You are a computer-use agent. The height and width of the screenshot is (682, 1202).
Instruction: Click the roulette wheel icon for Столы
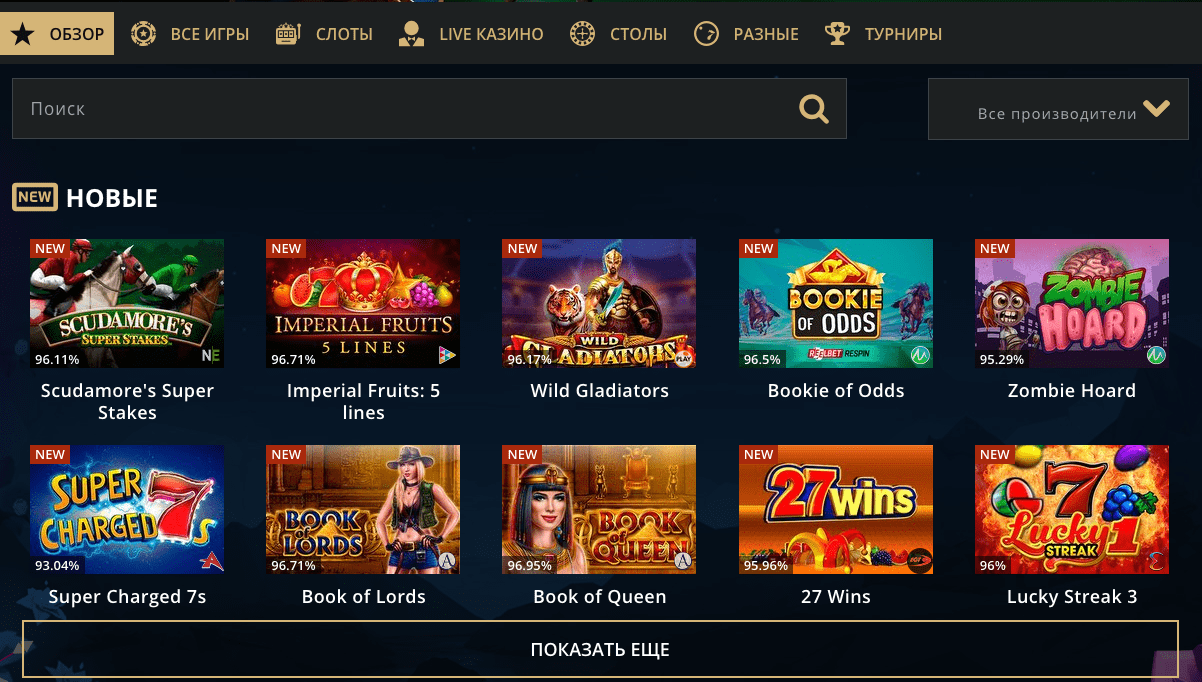582,34
